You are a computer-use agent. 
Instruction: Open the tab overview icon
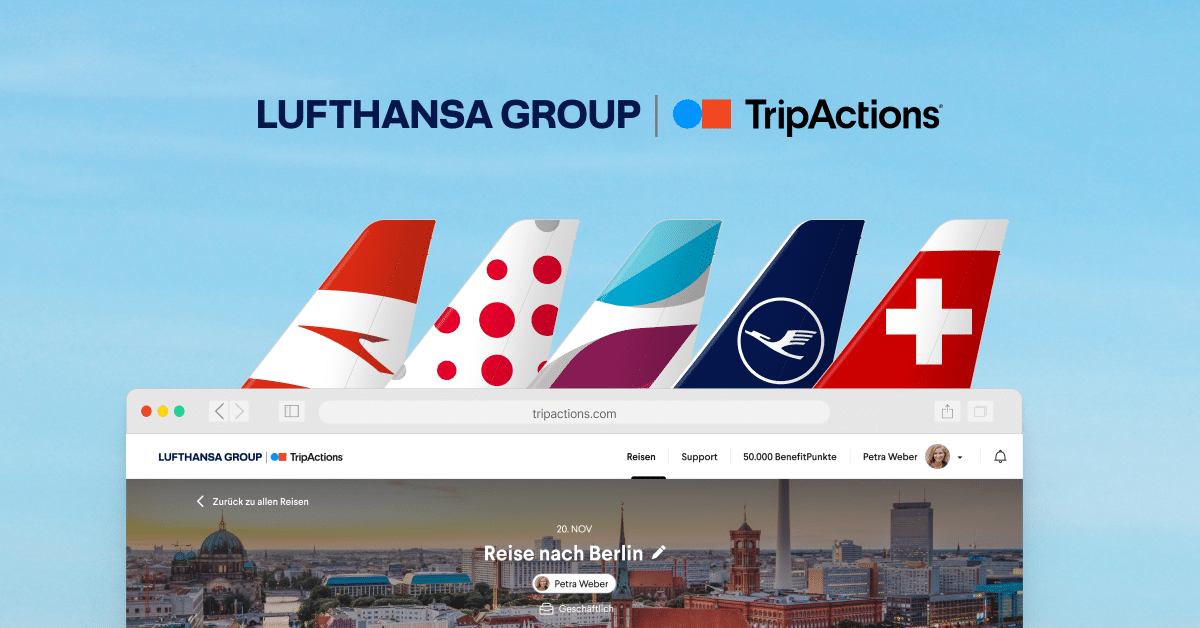(980, 411)
